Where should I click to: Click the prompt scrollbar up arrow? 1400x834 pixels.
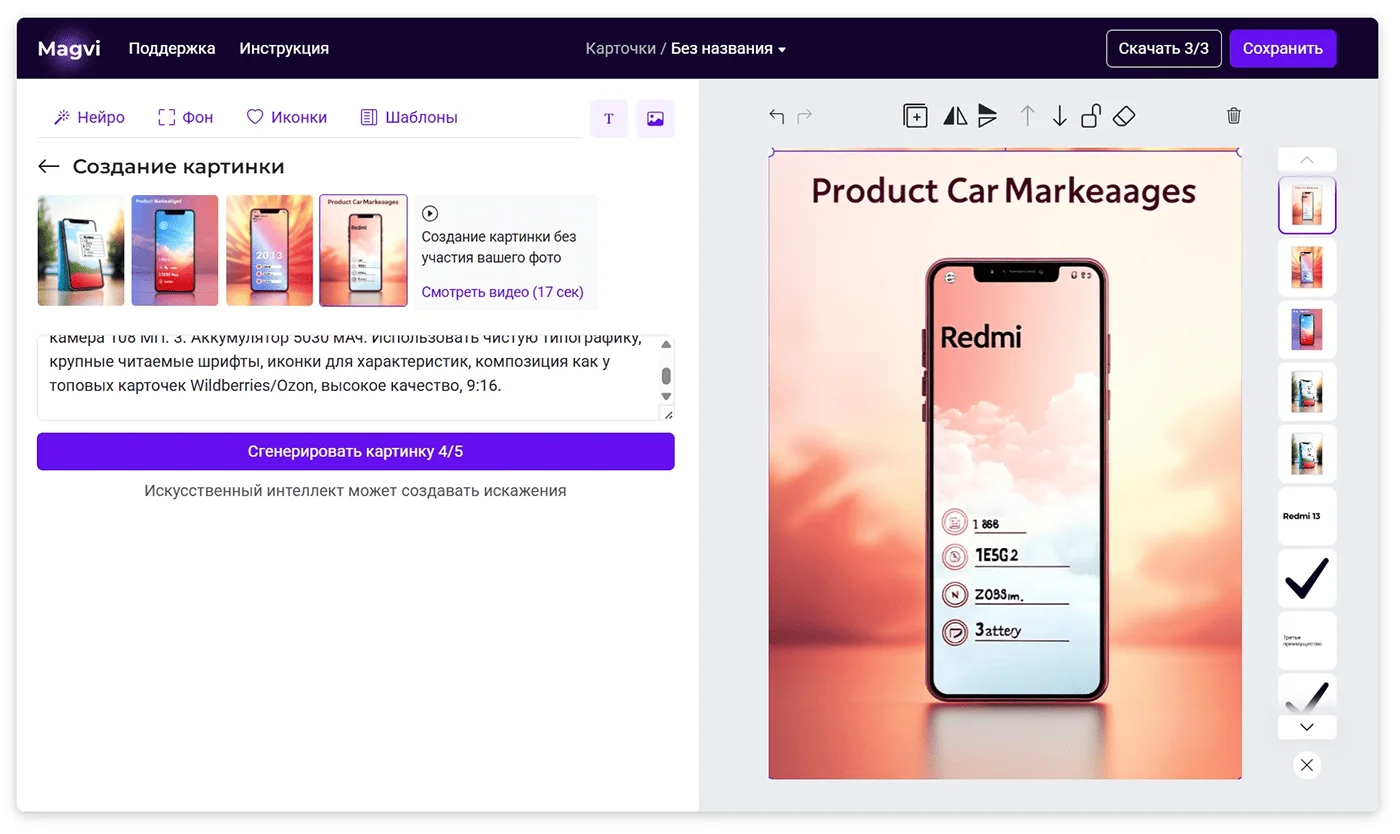(x=667, y=346)
